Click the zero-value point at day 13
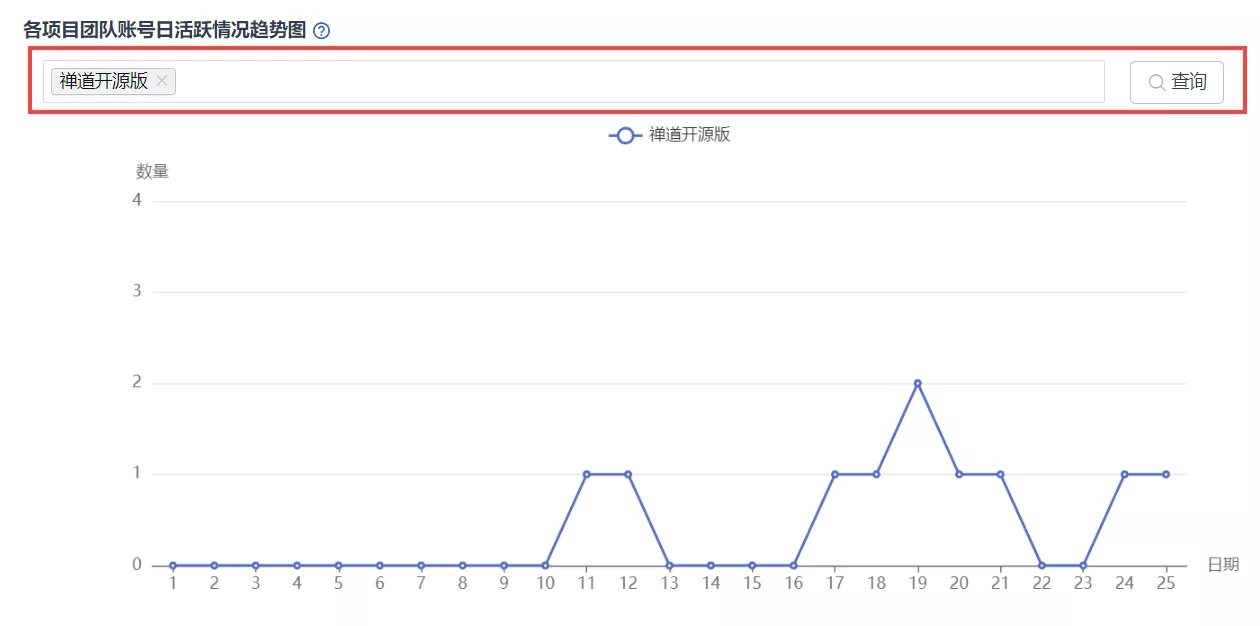 coord(669,565)
